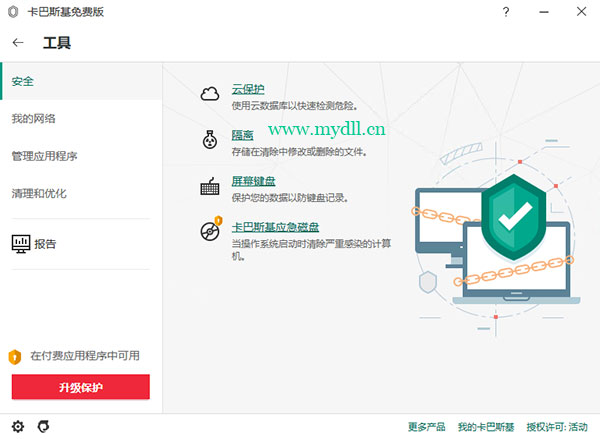Minimize the Kaspersky window
The image size is (600, 439).
(x=544, y=12)
